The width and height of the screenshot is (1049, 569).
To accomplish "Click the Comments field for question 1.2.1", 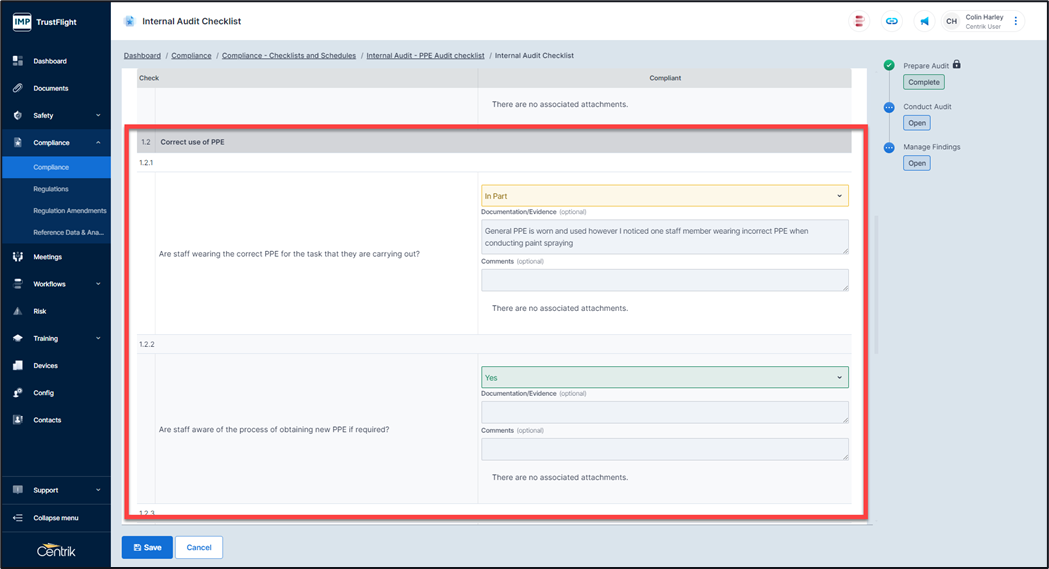I will point(664,280).
